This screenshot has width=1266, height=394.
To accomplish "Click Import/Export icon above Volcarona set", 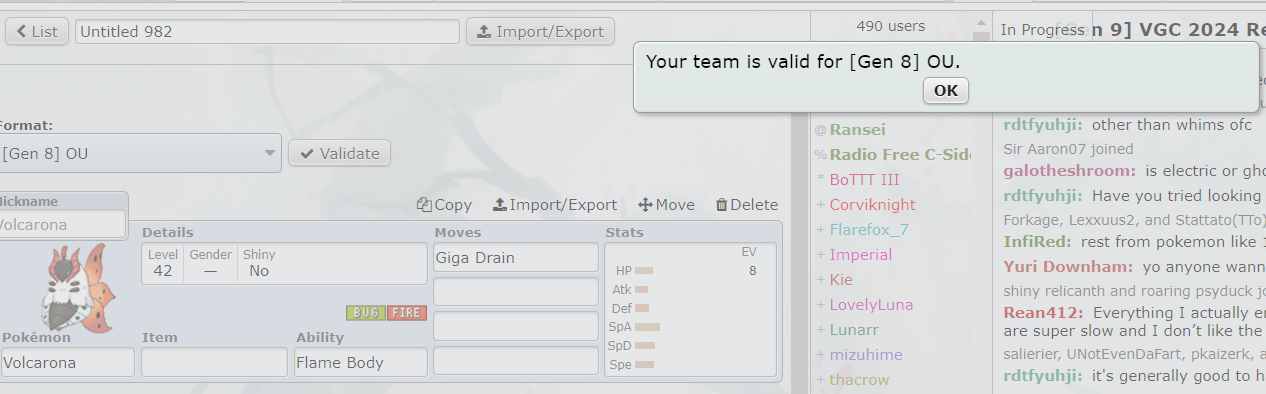I will (500, 205).
